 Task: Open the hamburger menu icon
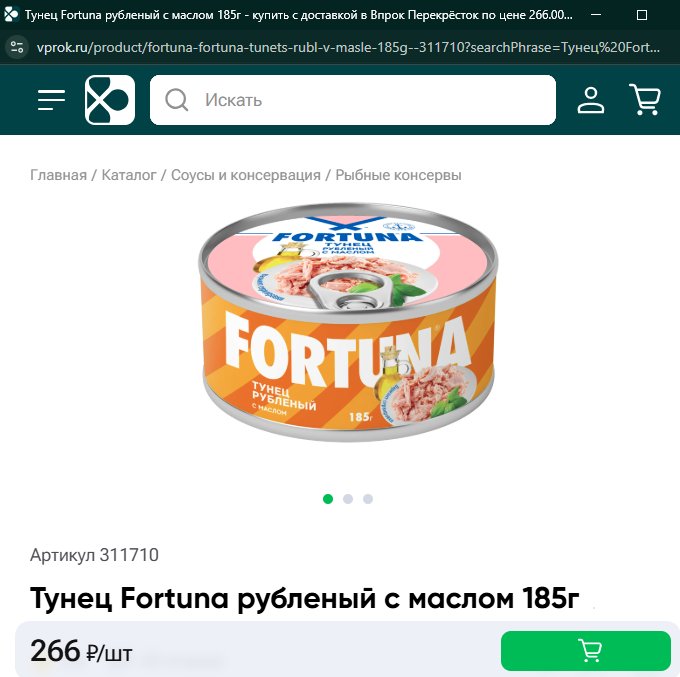click(51, 100)
